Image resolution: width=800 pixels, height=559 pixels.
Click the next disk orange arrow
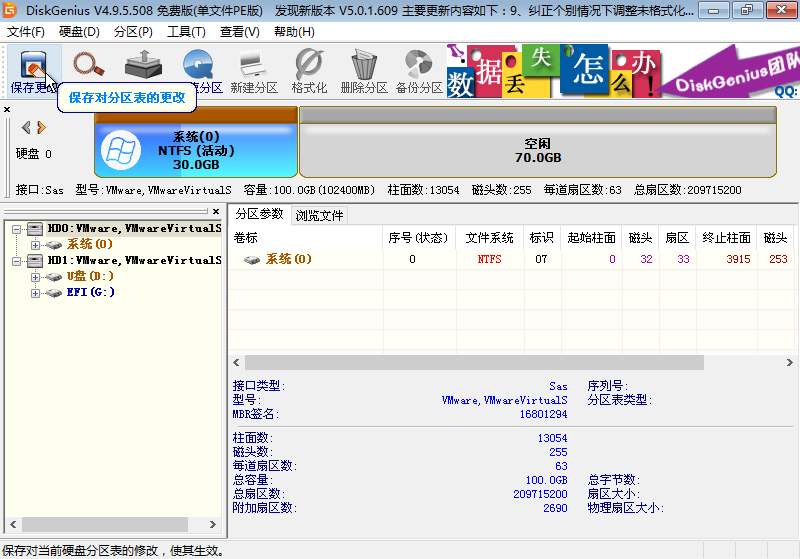coord(41,127)
